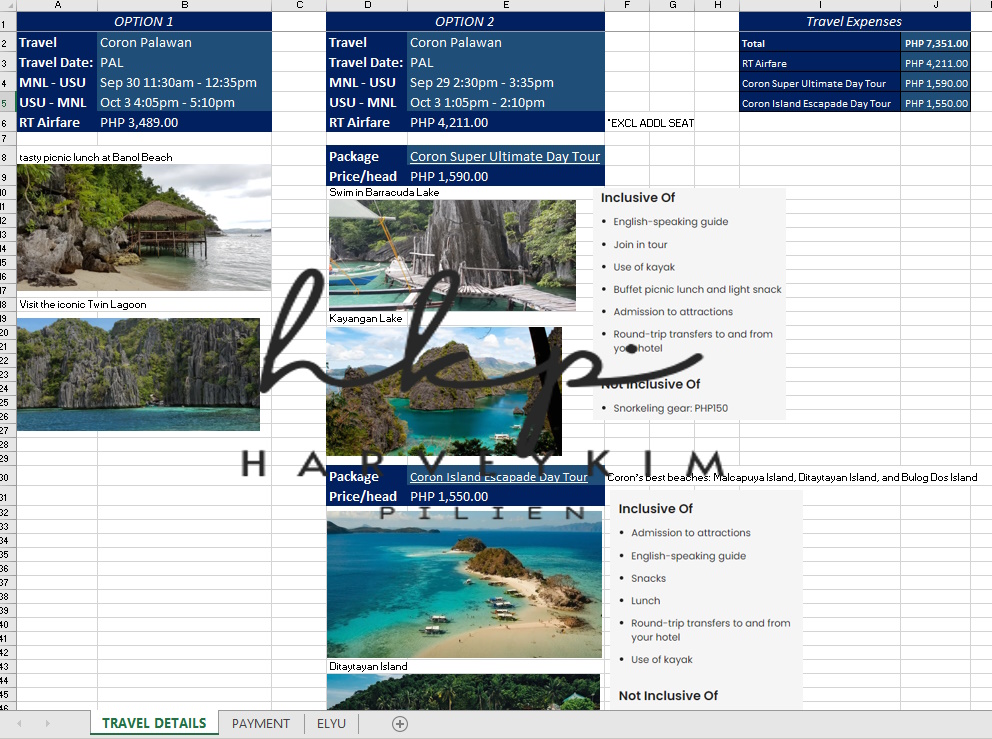The height and width of the screenshot is (739, 992).
Task: Select the OPTION 2 header cell
Action: click(465, 22)
